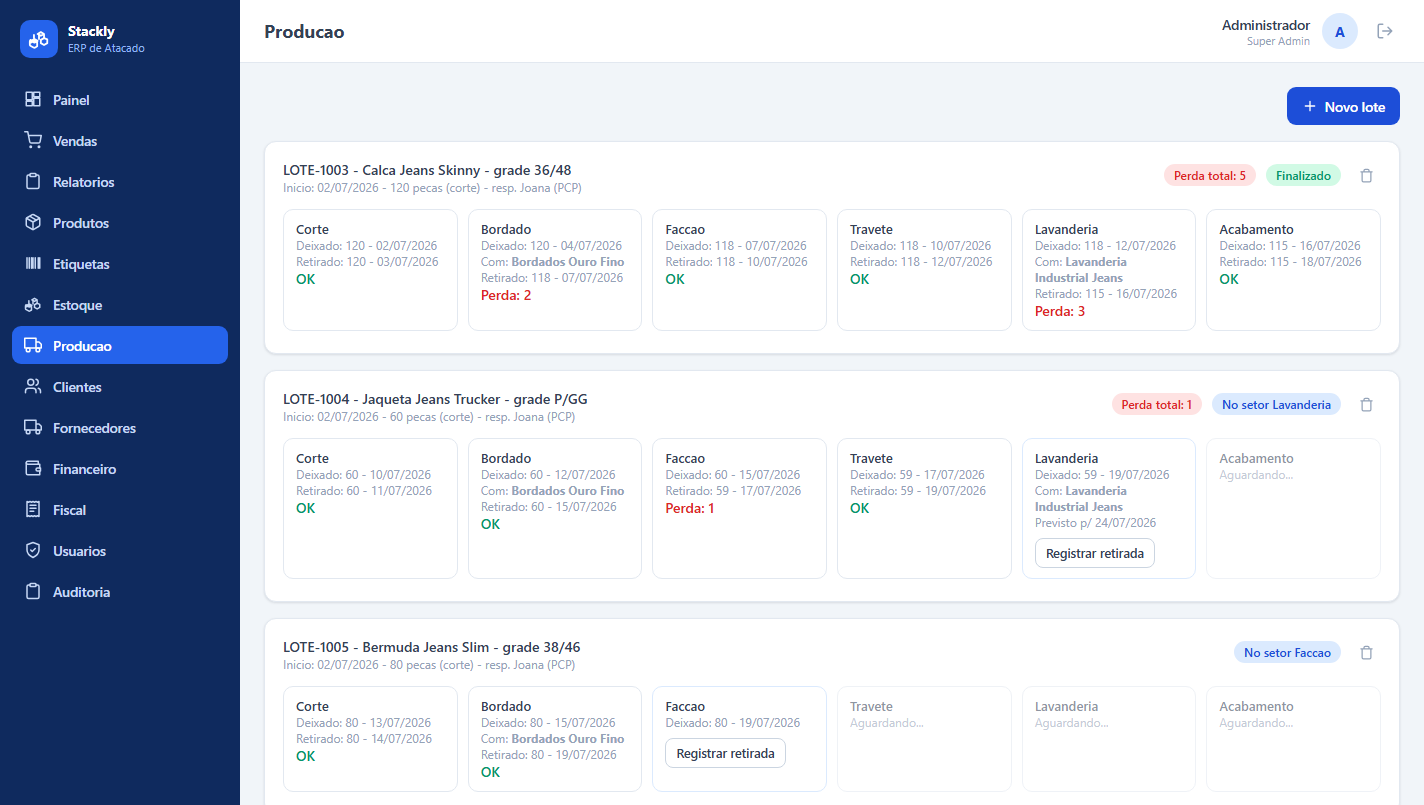Select the Corte stage card of LOTE-1003
The image size is (1424, 805).
point(370,270)
